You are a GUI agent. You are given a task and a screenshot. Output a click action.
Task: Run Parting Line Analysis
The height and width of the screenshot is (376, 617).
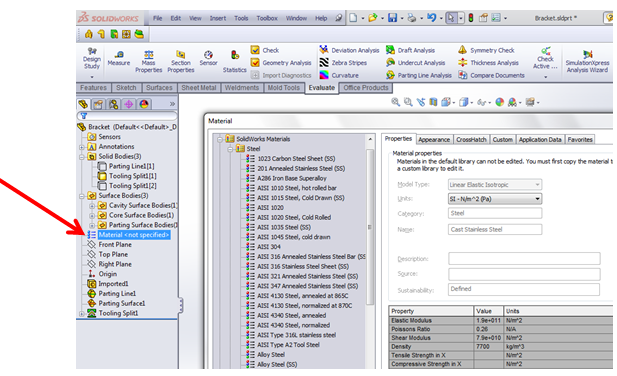419,75
